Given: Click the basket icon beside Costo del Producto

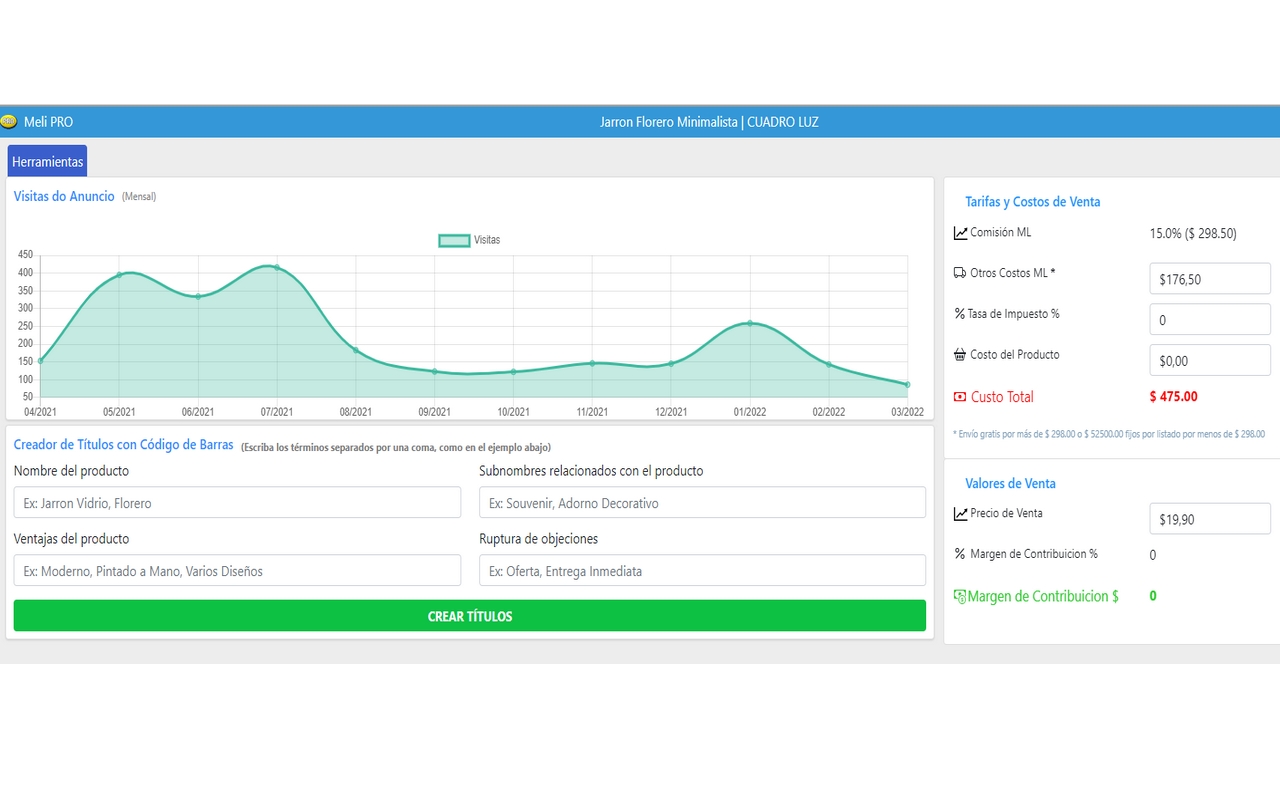Looking at the screenshot, I should 960,355.
